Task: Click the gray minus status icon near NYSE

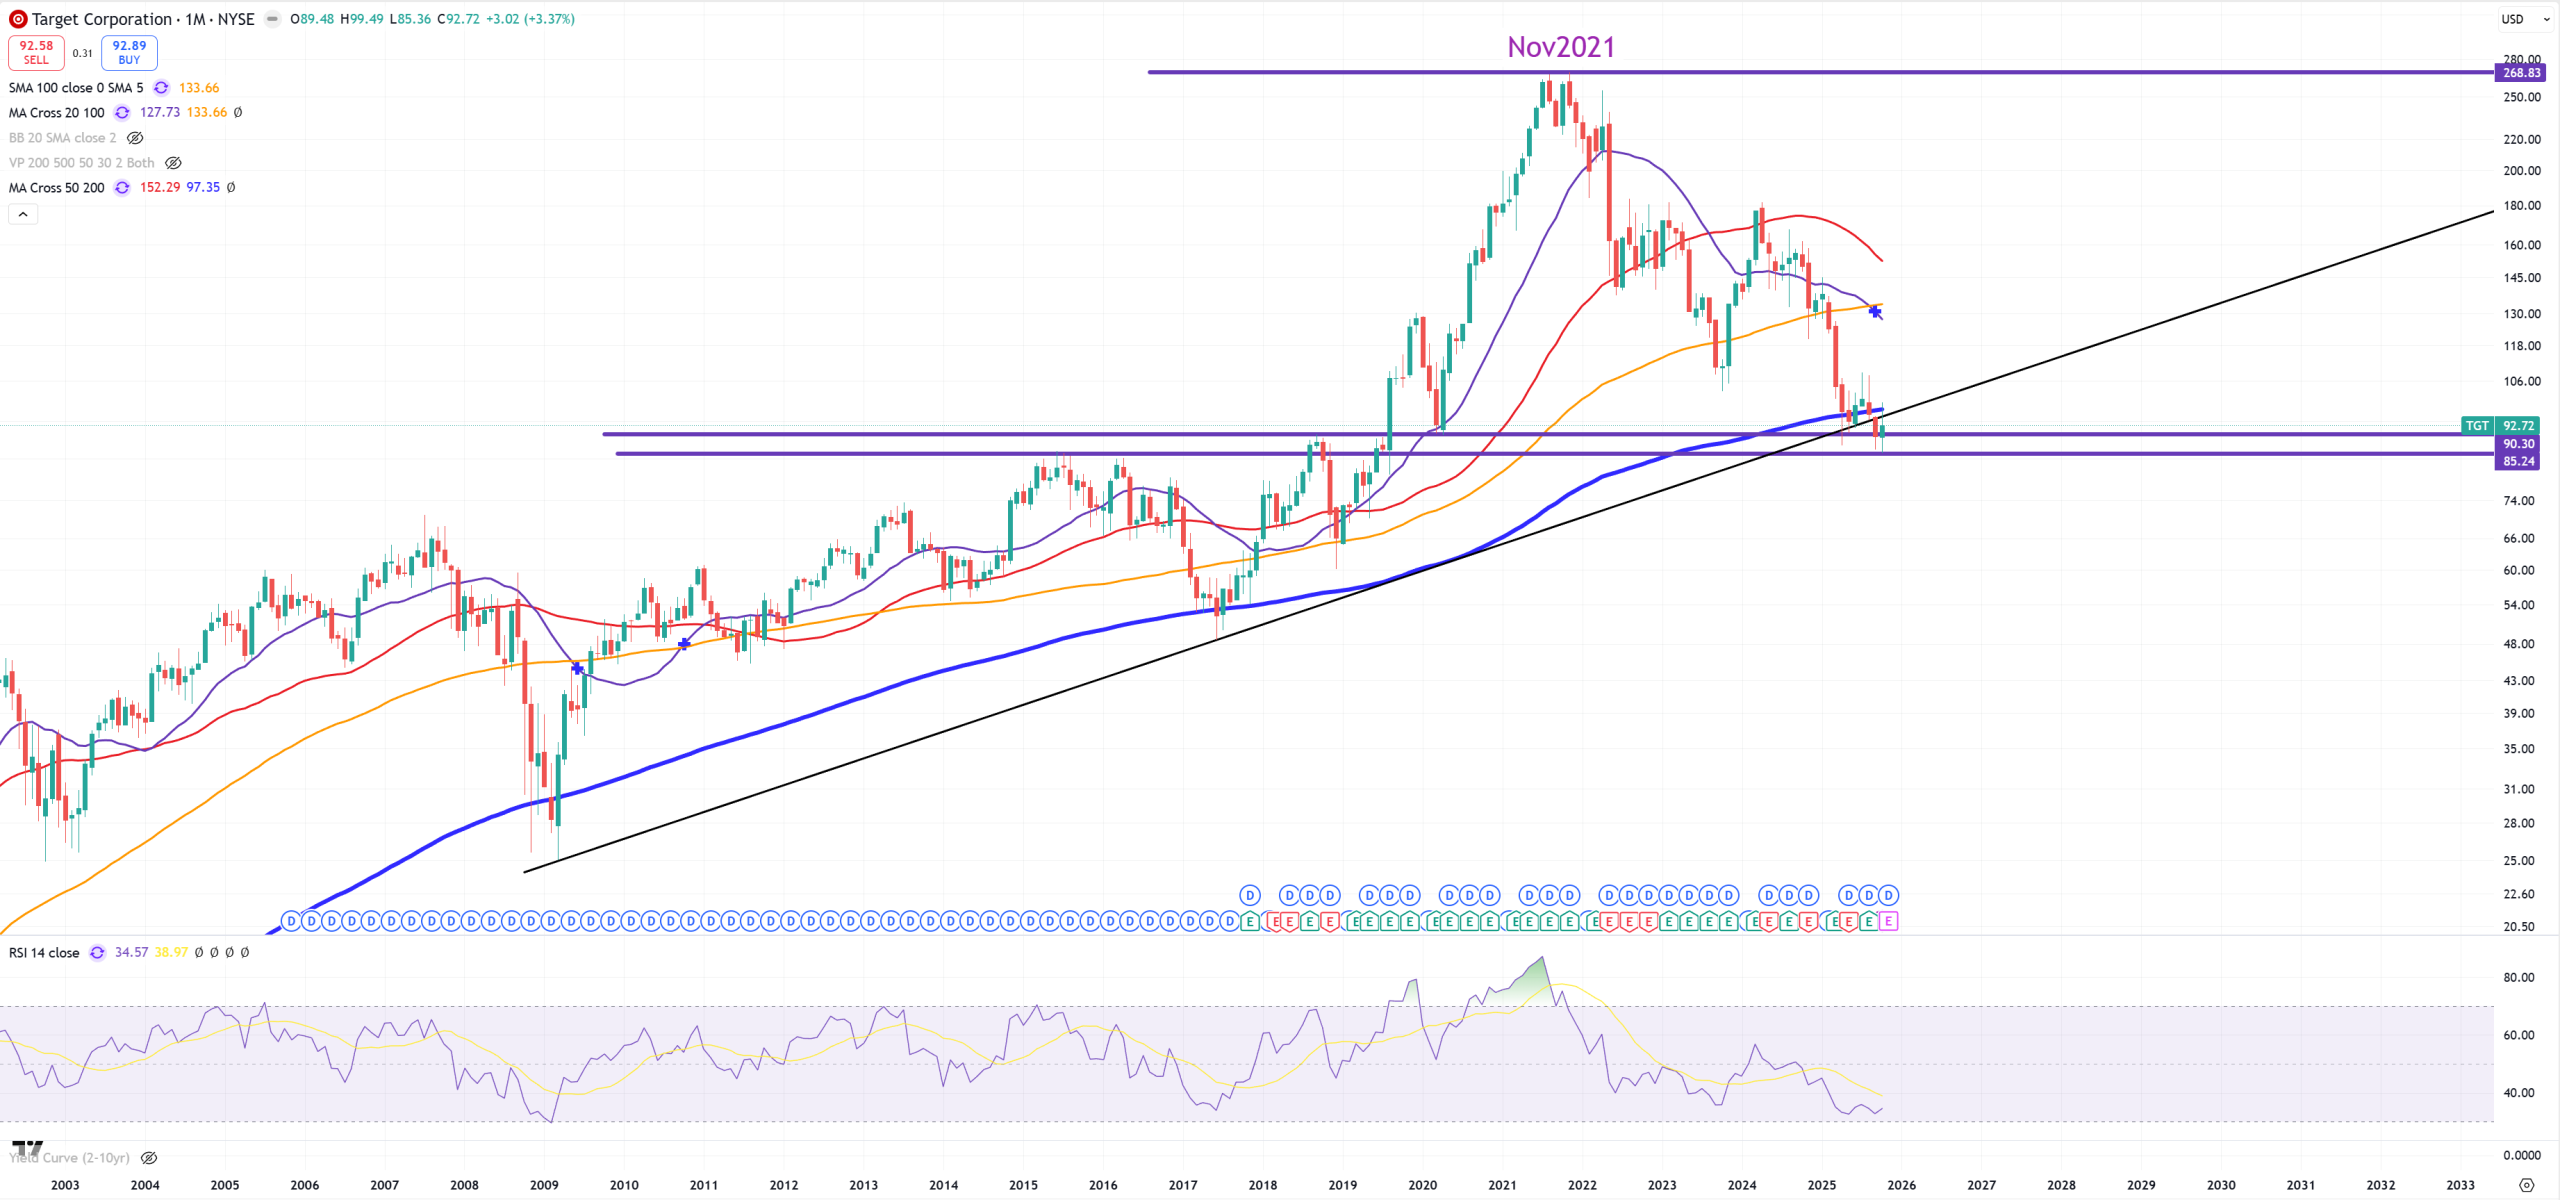Action: (272, 19)
